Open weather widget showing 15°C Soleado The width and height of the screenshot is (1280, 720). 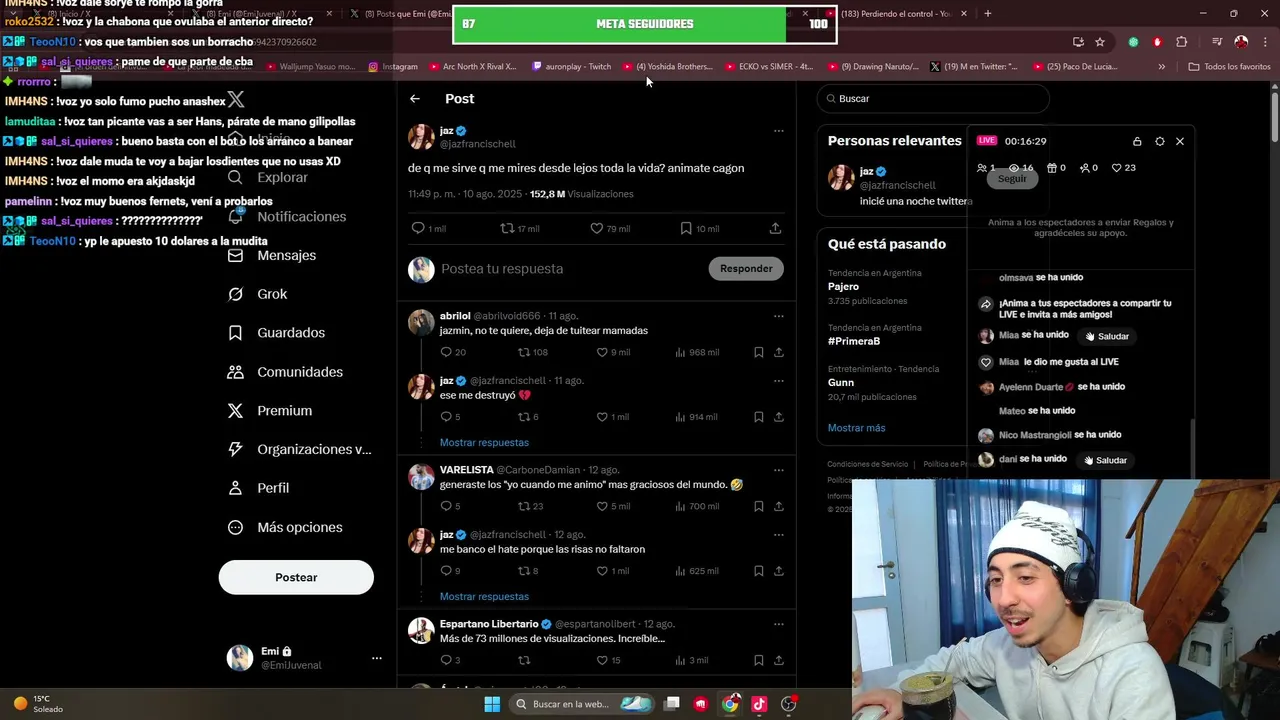point(38,704)
